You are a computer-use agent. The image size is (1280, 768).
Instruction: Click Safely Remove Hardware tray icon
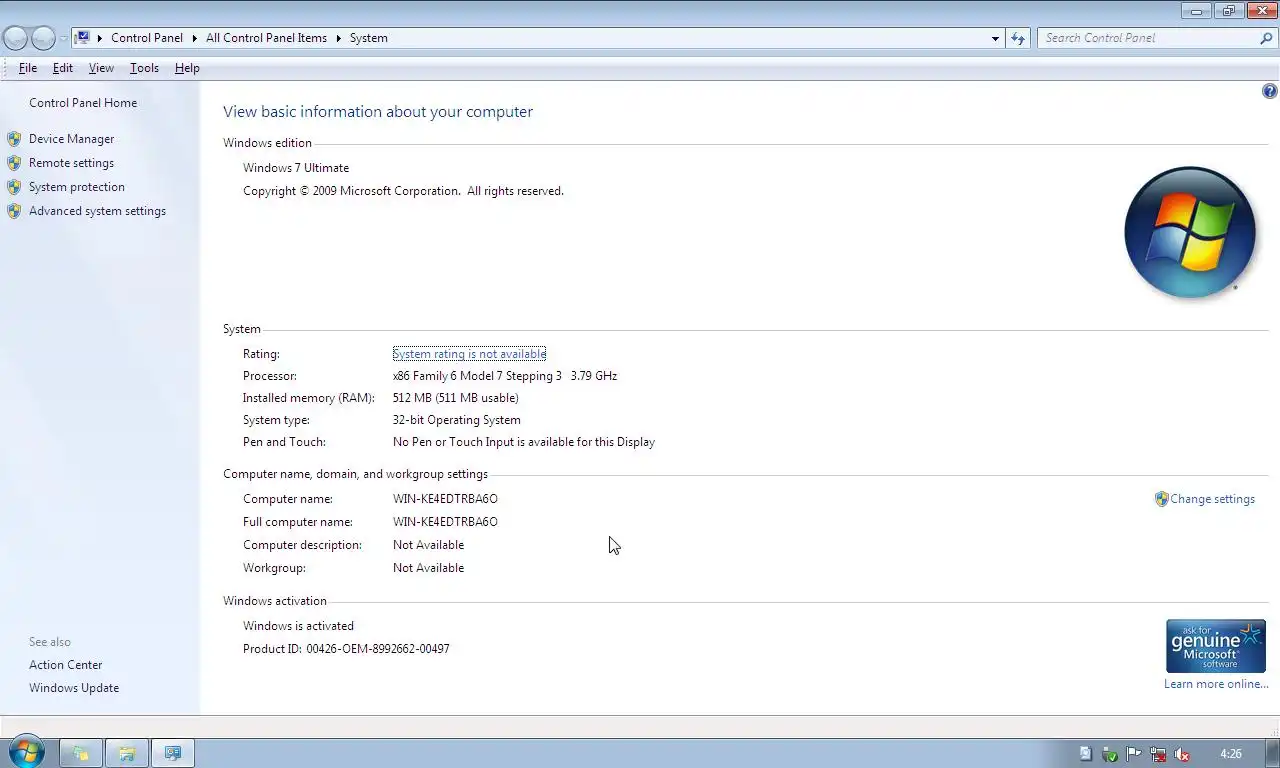point(1110,754)
